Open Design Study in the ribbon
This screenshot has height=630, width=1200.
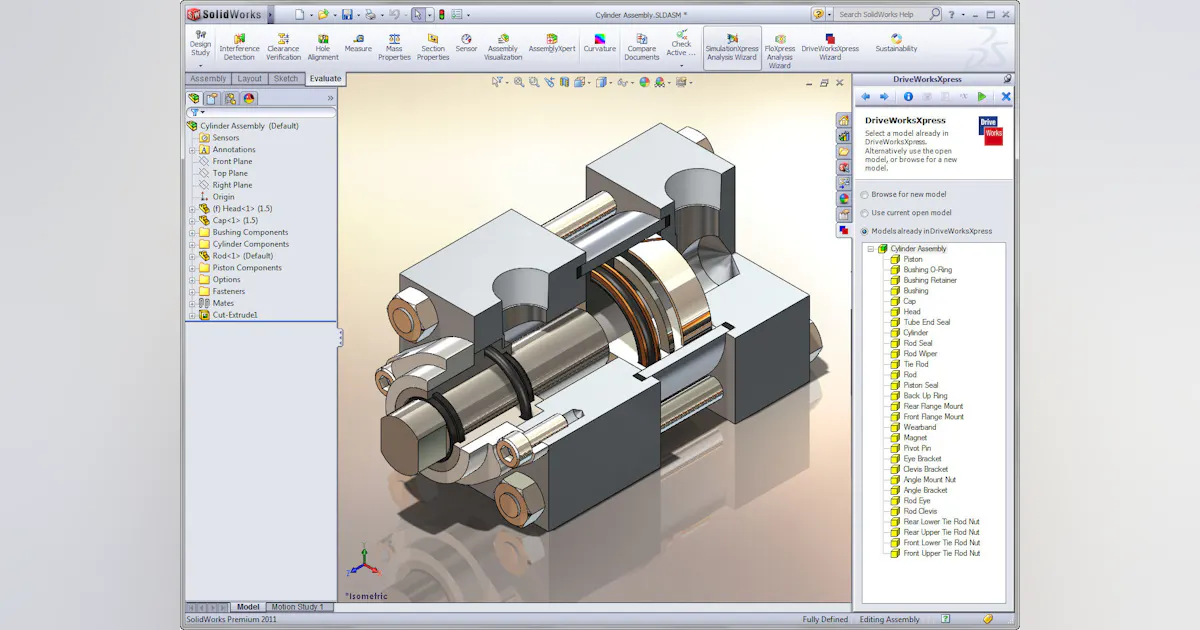click(200, 45)
